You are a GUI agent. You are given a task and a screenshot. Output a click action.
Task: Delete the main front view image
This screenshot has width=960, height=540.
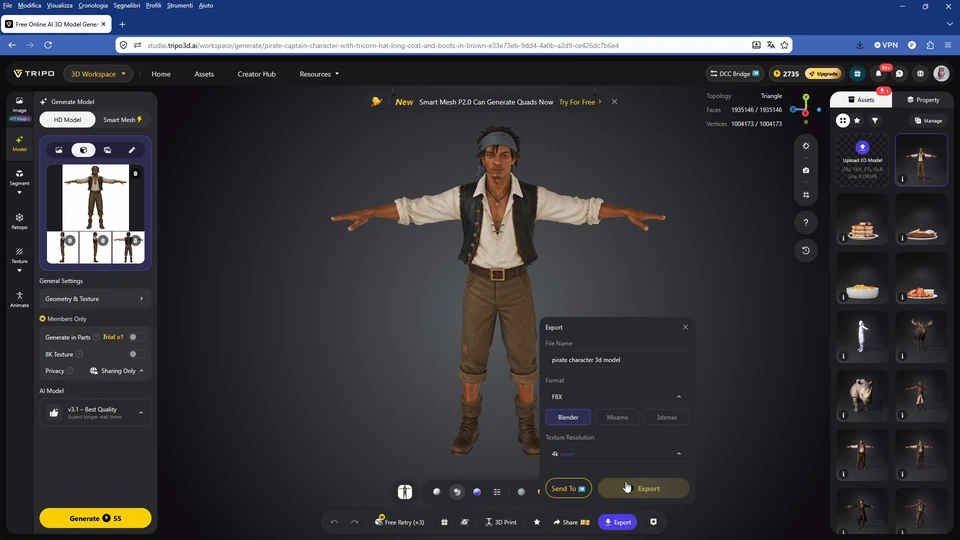pos(136,173)
